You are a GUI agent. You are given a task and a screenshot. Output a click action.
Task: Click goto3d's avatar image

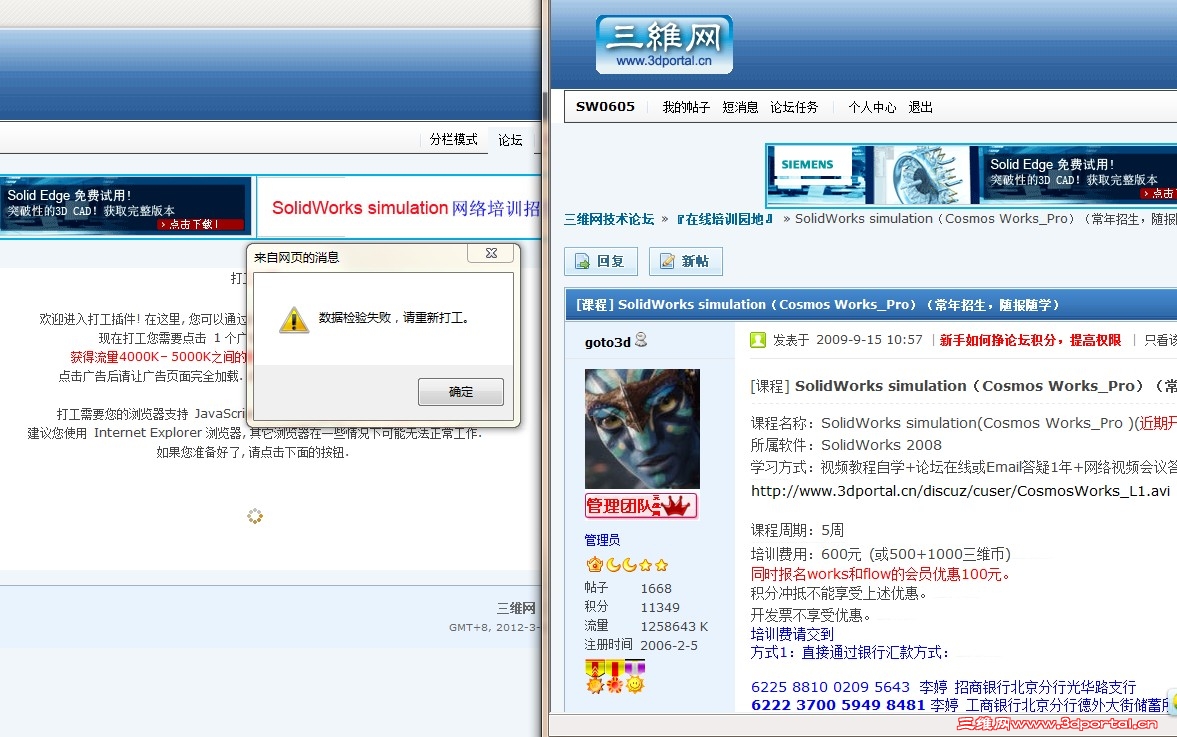(x=643, y=429)
